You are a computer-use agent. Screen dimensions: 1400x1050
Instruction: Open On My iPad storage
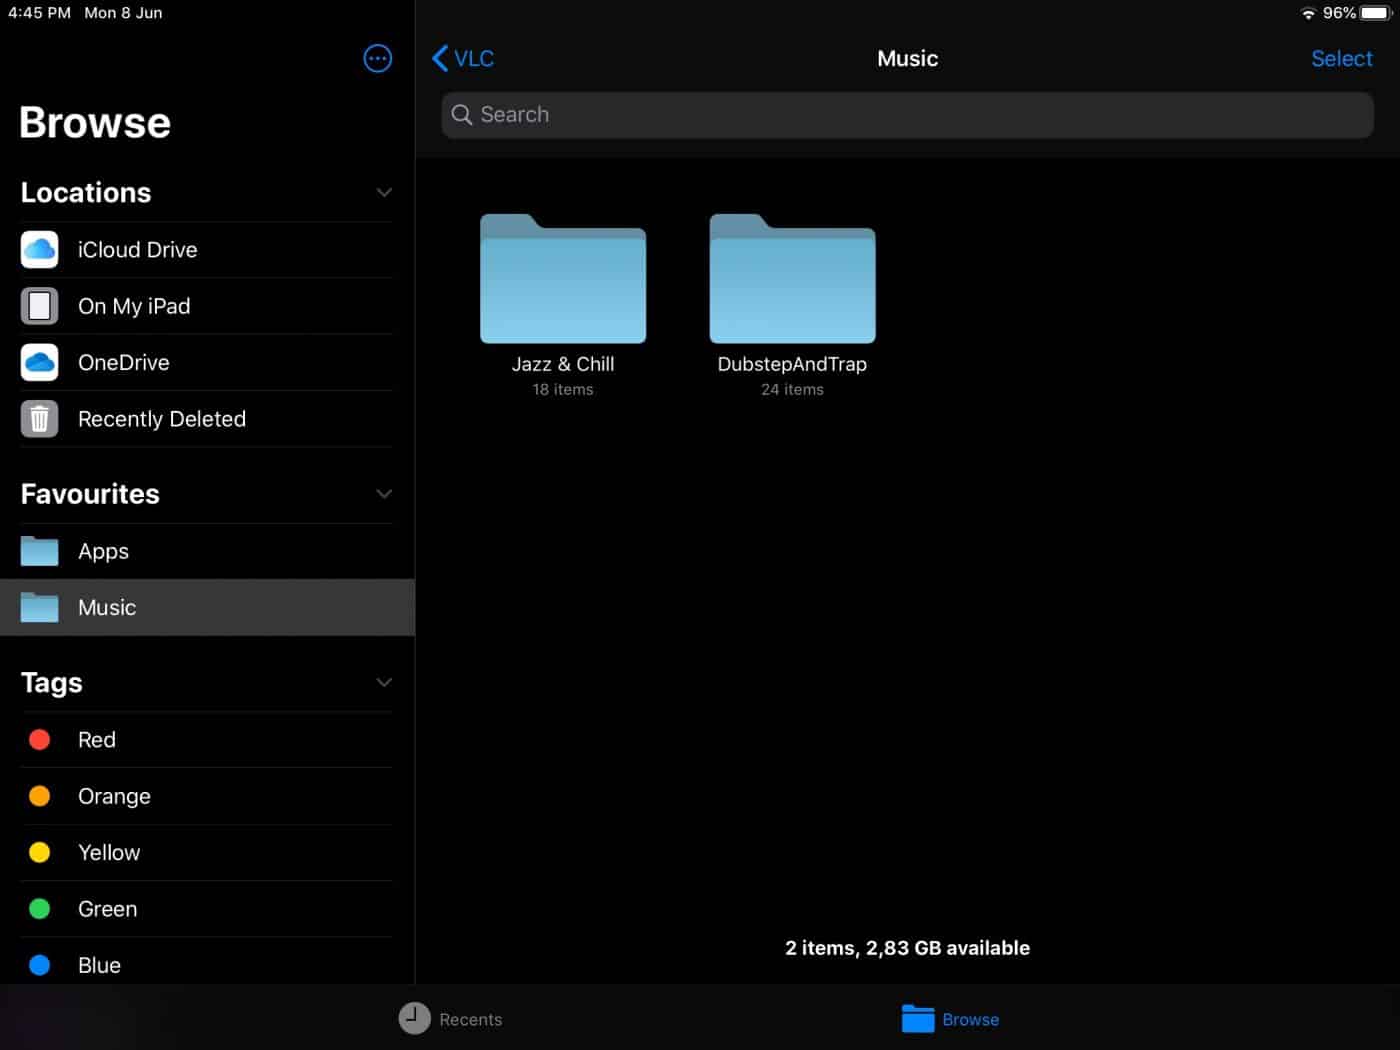coord(134,306)
